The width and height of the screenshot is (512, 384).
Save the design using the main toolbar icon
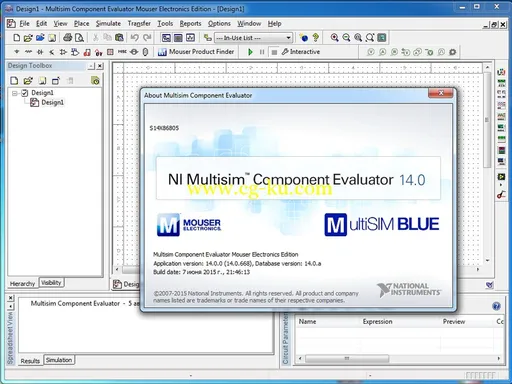pos(52,38)
